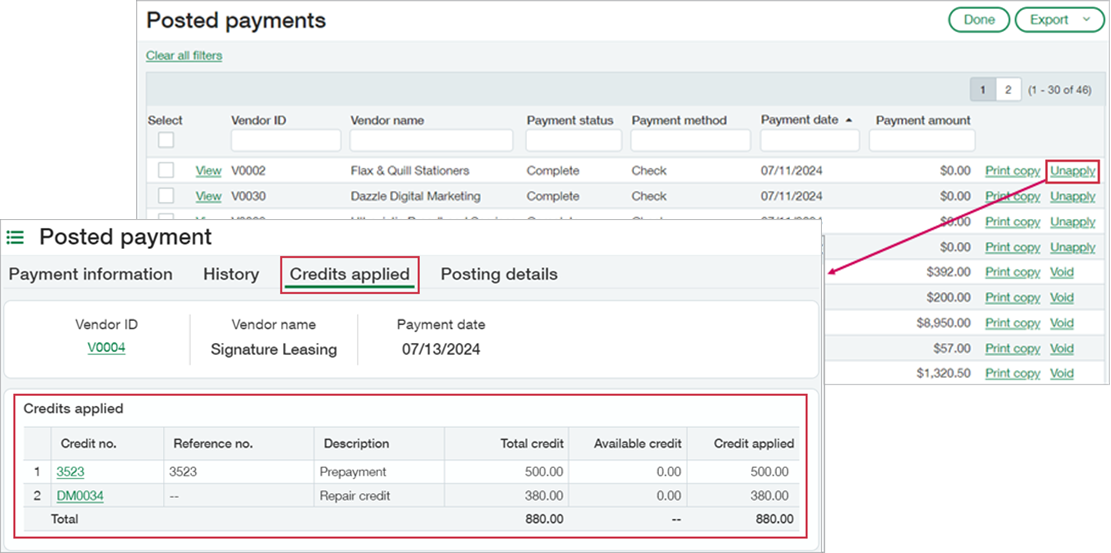The width and height of the screenshot is (1111, 553).
Task: Open the Posted payment hamburger menu icon
Action: (x=15, y=237)
